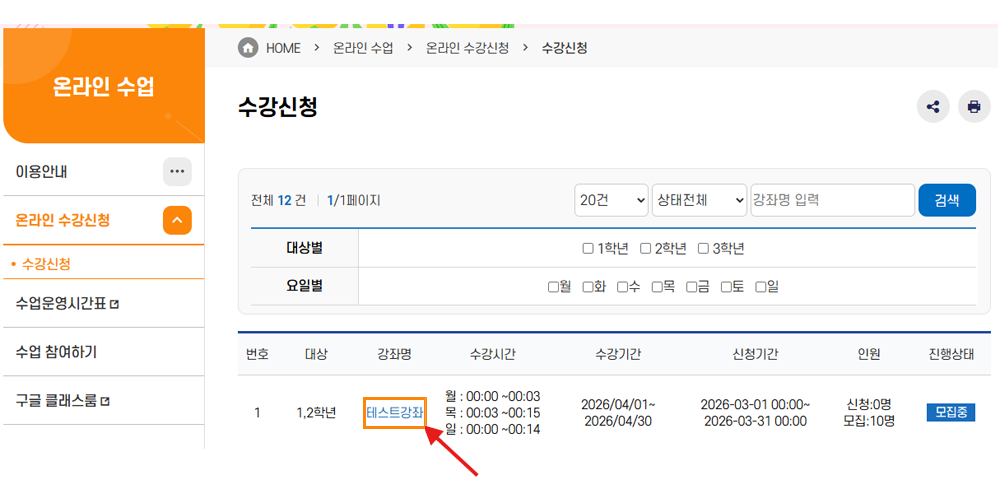
Task: Open 구글 클래스룸 external link
Action: tap(62, 401)
